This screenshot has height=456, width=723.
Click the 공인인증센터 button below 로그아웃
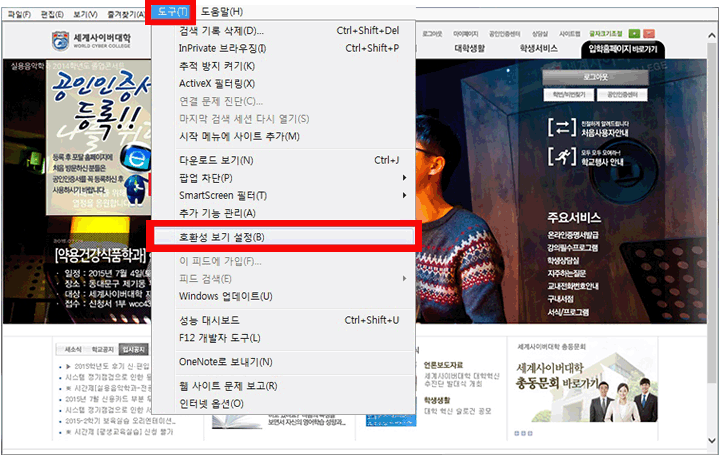(622, 95)
